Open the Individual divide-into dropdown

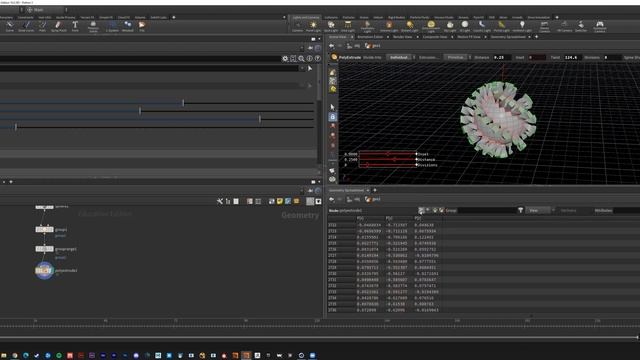coord(400,58)
